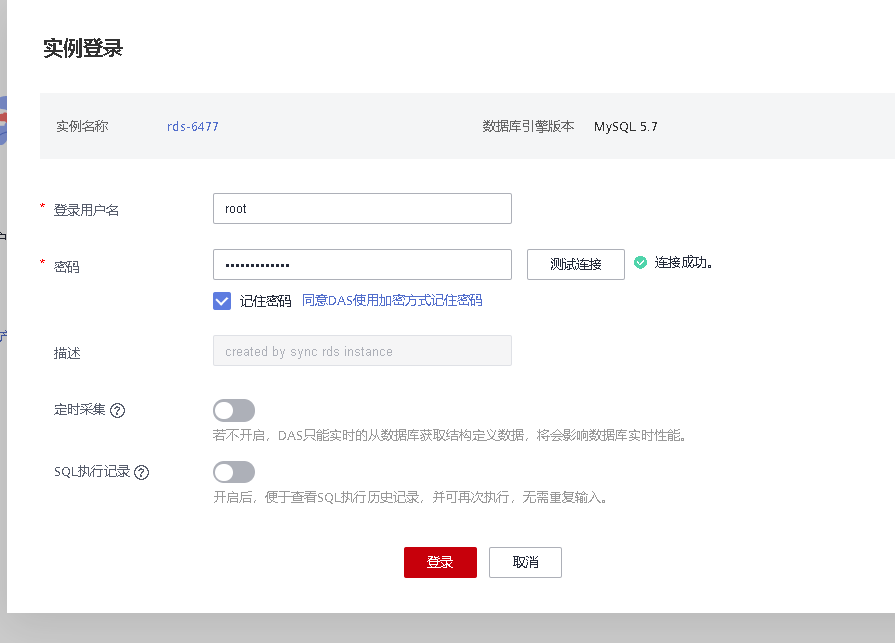The width and height of the screenshot is (895, 643).
Task: Click the 实例登录 dialog title
Action: pyautogui.click(x=83, y=48)
